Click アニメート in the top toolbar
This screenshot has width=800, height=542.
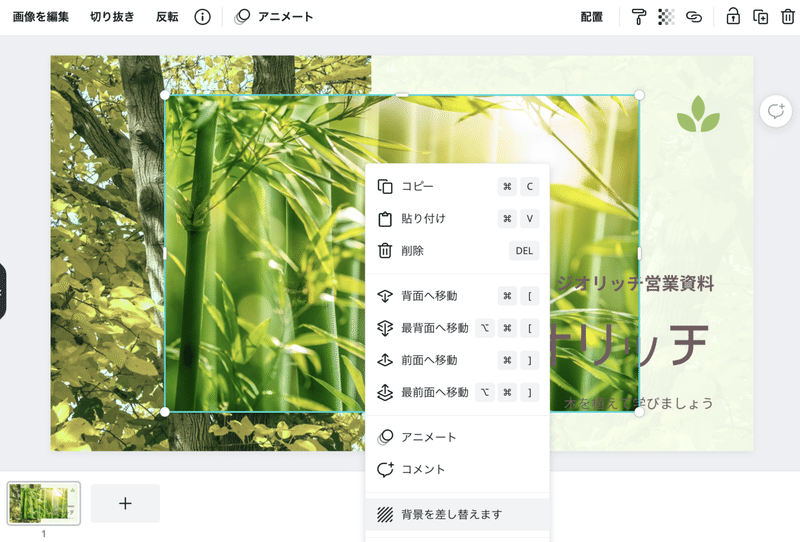pyautogui.click(x=273, y=17)
